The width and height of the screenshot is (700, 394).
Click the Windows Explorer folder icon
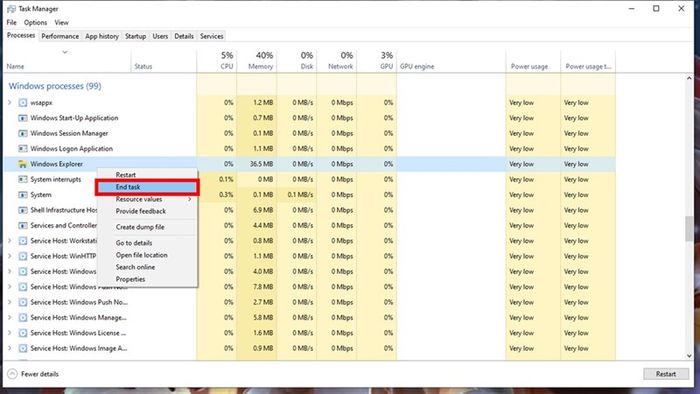(x=23, y=164)
